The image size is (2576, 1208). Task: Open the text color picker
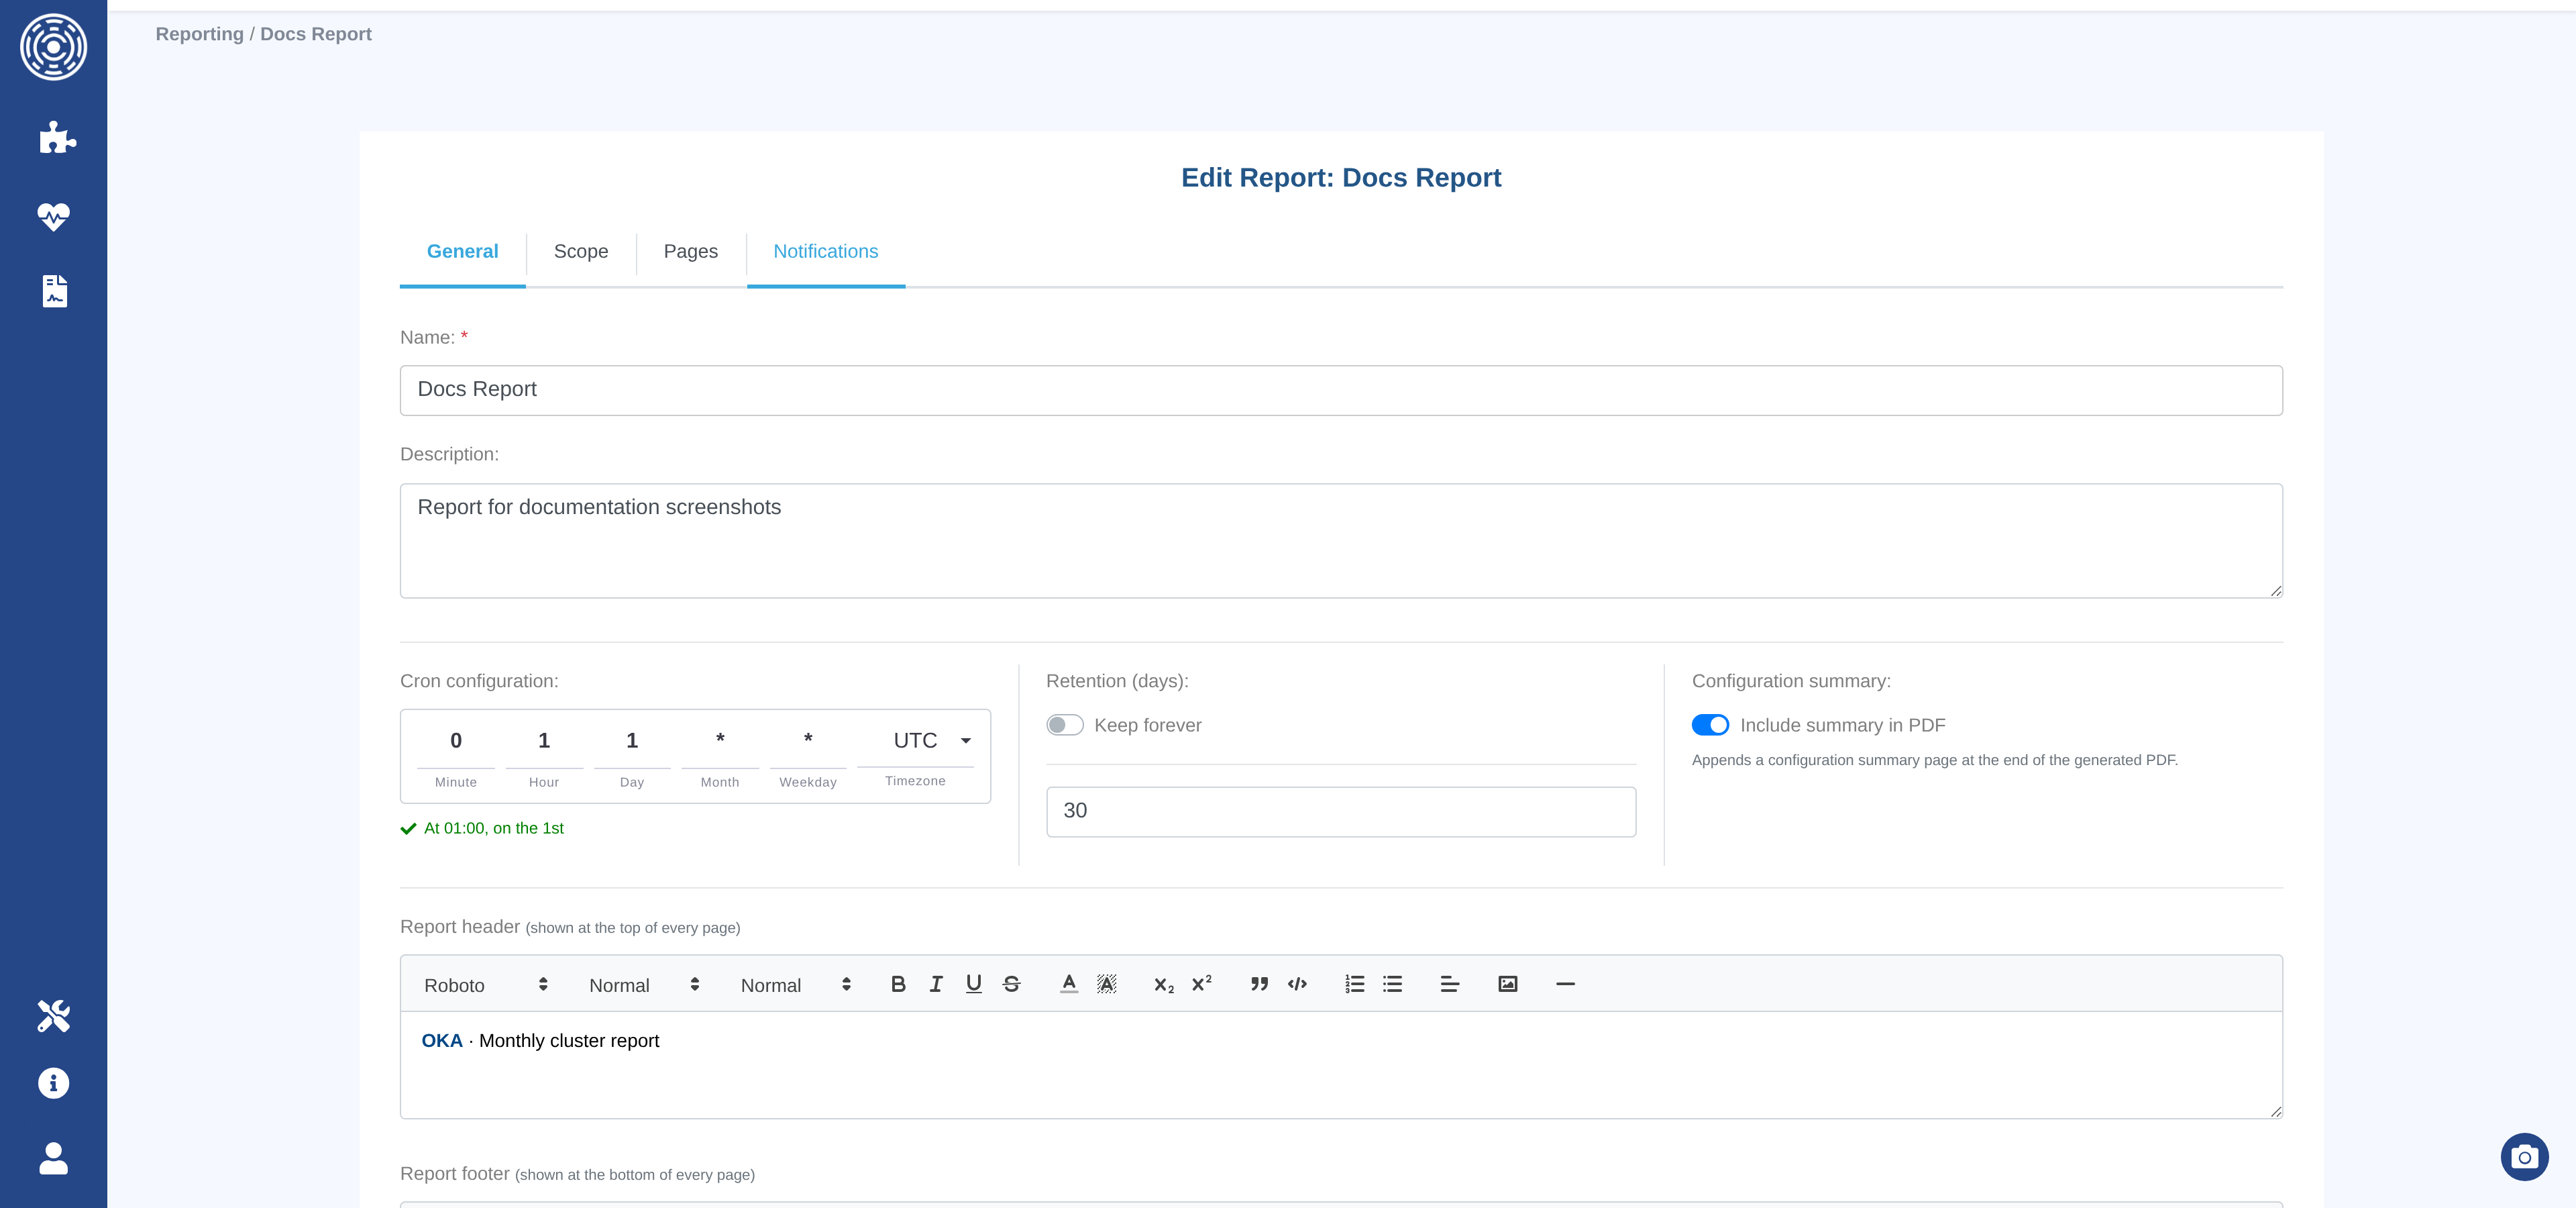[1069, 984]
